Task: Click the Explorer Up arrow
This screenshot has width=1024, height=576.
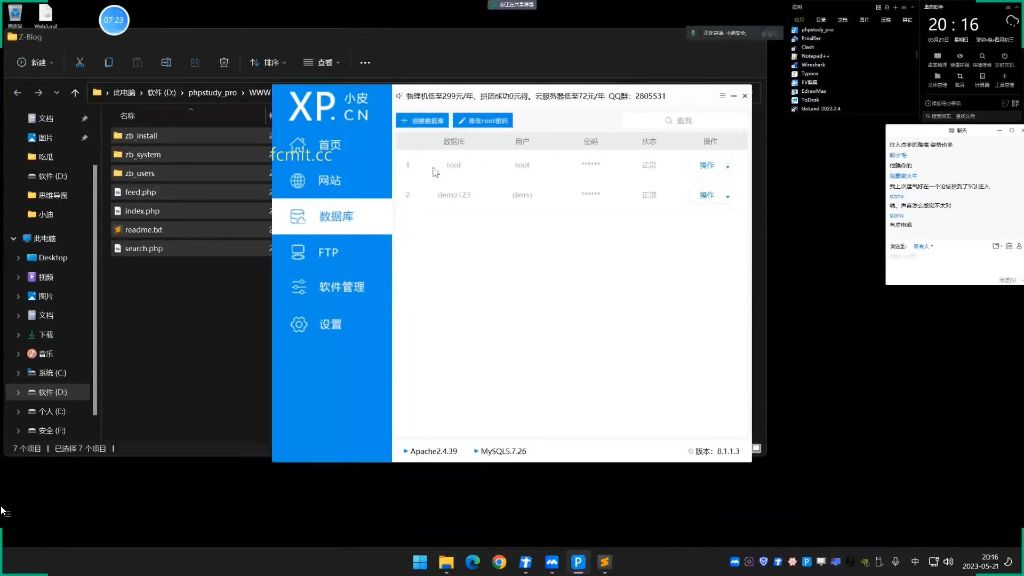Action: click(x=75, y=93)
